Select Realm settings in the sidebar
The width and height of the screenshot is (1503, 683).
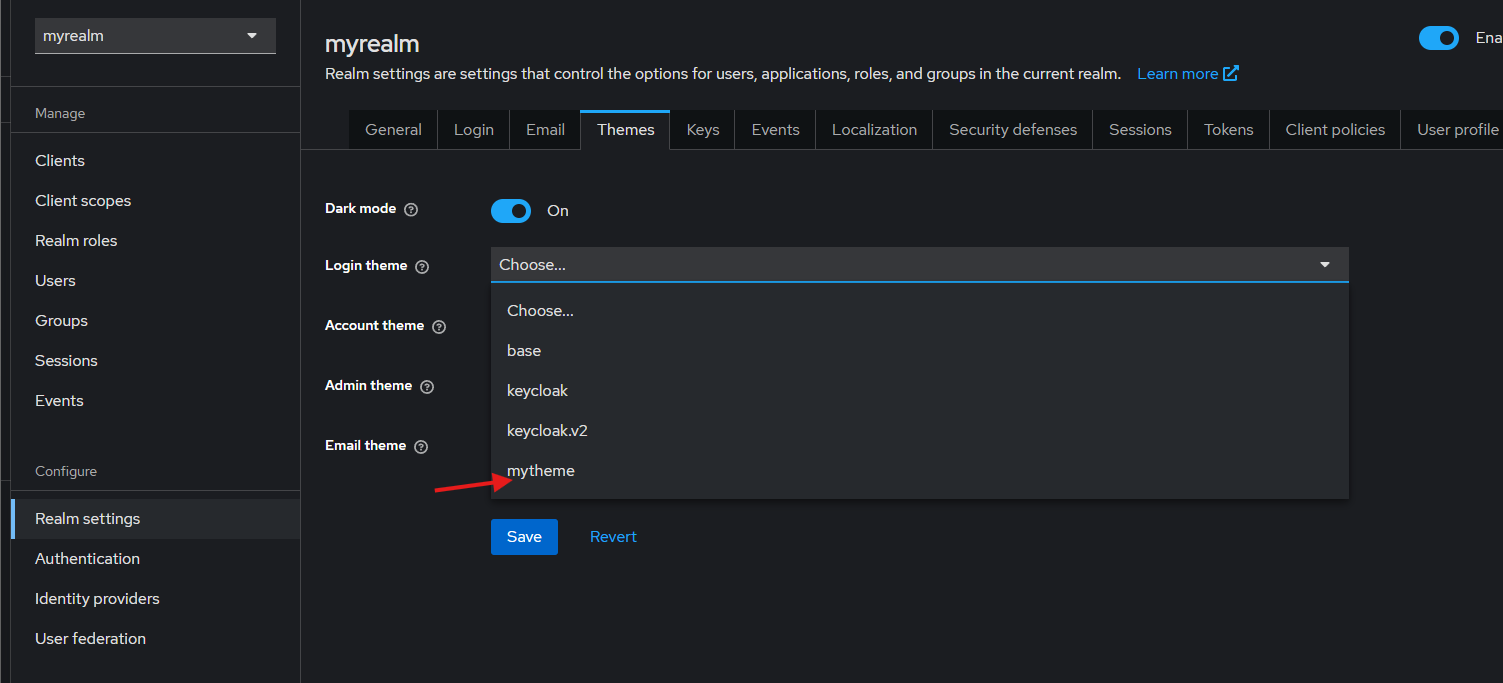pos(156,519)
